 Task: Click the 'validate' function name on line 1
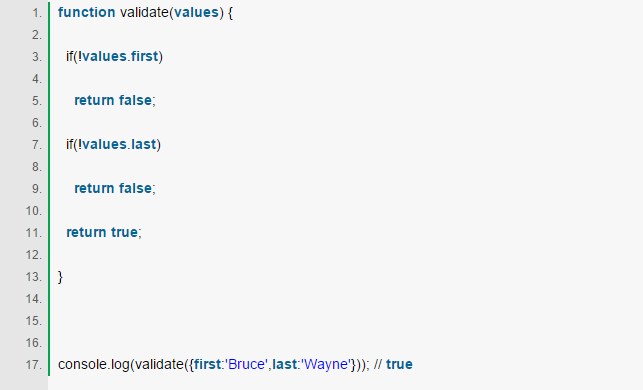point(144,12)
